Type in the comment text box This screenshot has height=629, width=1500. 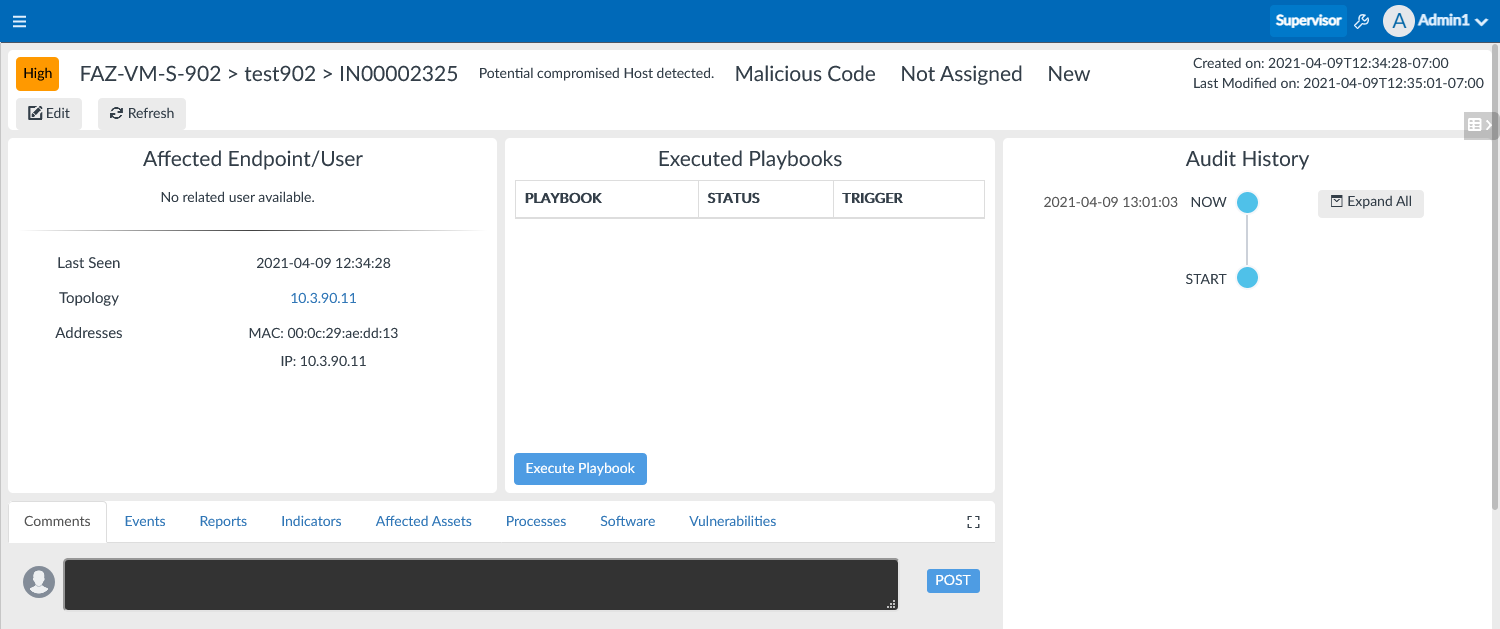[x=480, y=584]
